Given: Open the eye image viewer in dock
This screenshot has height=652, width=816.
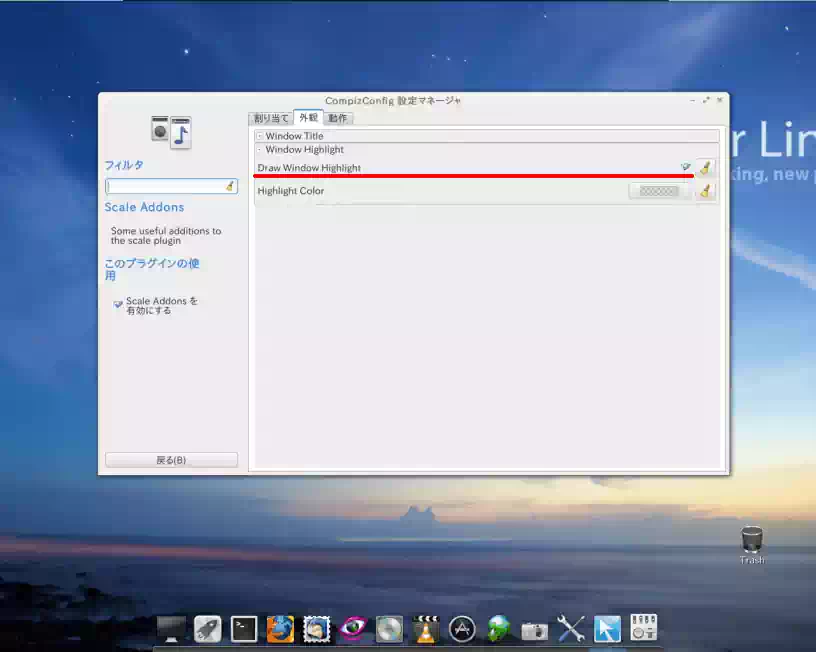Looking at the screenshot, I should (353, 628).
